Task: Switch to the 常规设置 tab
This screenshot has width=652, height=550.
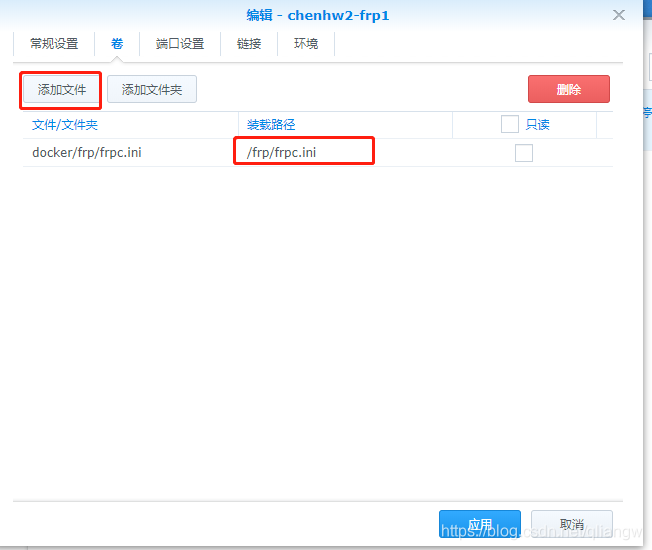Action: pyautogui.click(x=54, y=43)
